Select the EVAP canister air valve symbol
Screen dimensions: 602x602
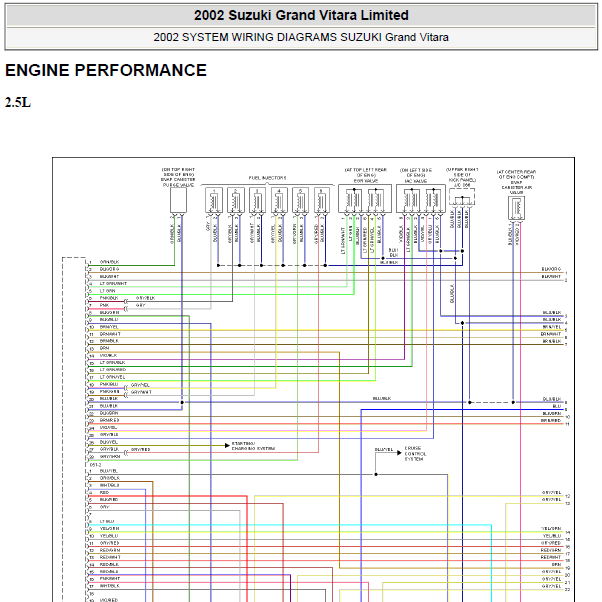pos(516,208)
